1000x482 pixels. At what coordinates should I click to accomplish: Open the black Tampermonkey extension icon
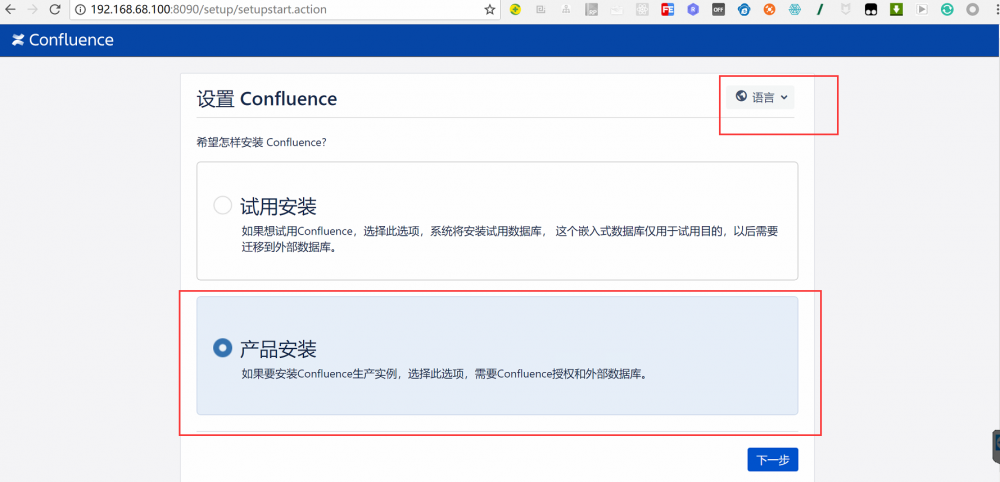coord(871,10)
